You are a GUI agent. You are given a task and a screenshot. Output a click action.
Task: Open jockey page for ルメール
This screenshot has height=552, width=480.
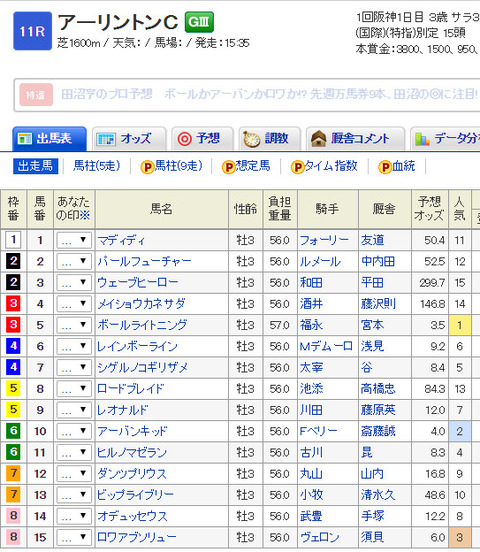[x=320, y=262]
